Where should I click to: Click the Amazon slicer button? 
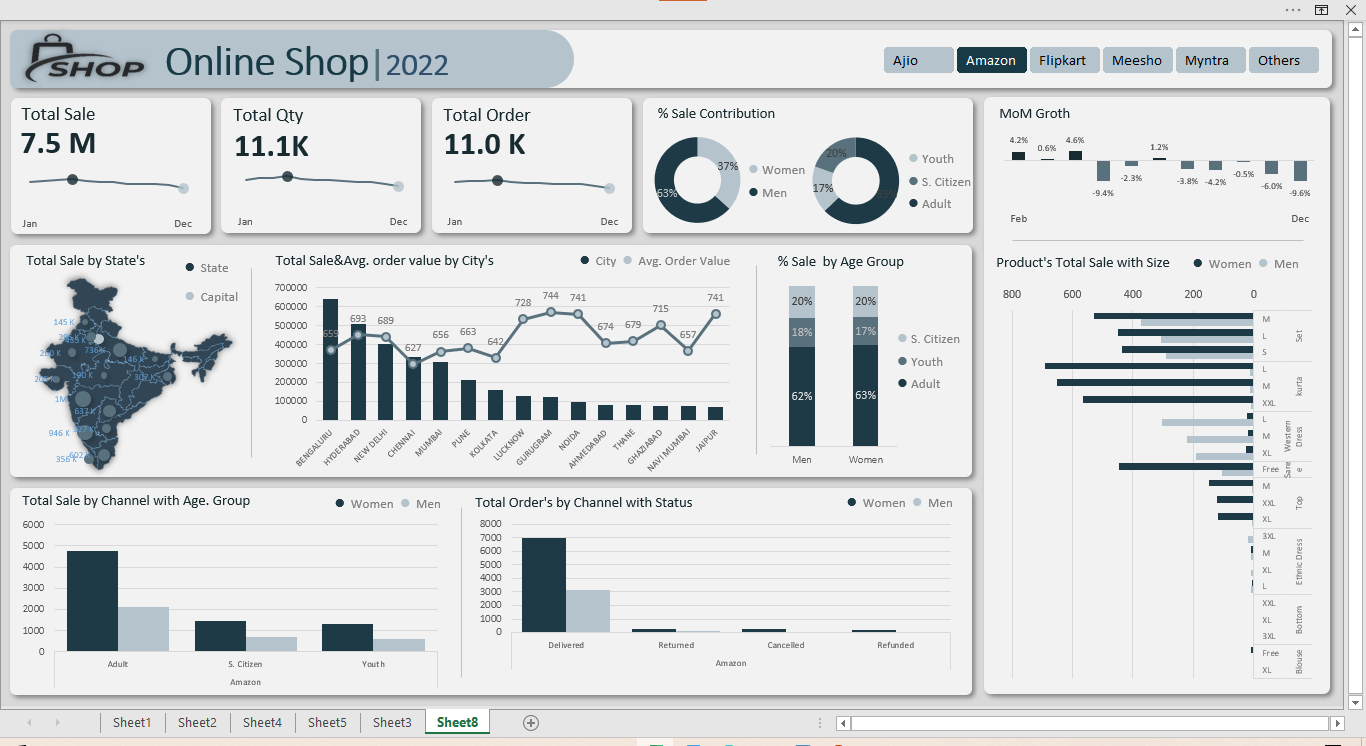click(992, 60)
